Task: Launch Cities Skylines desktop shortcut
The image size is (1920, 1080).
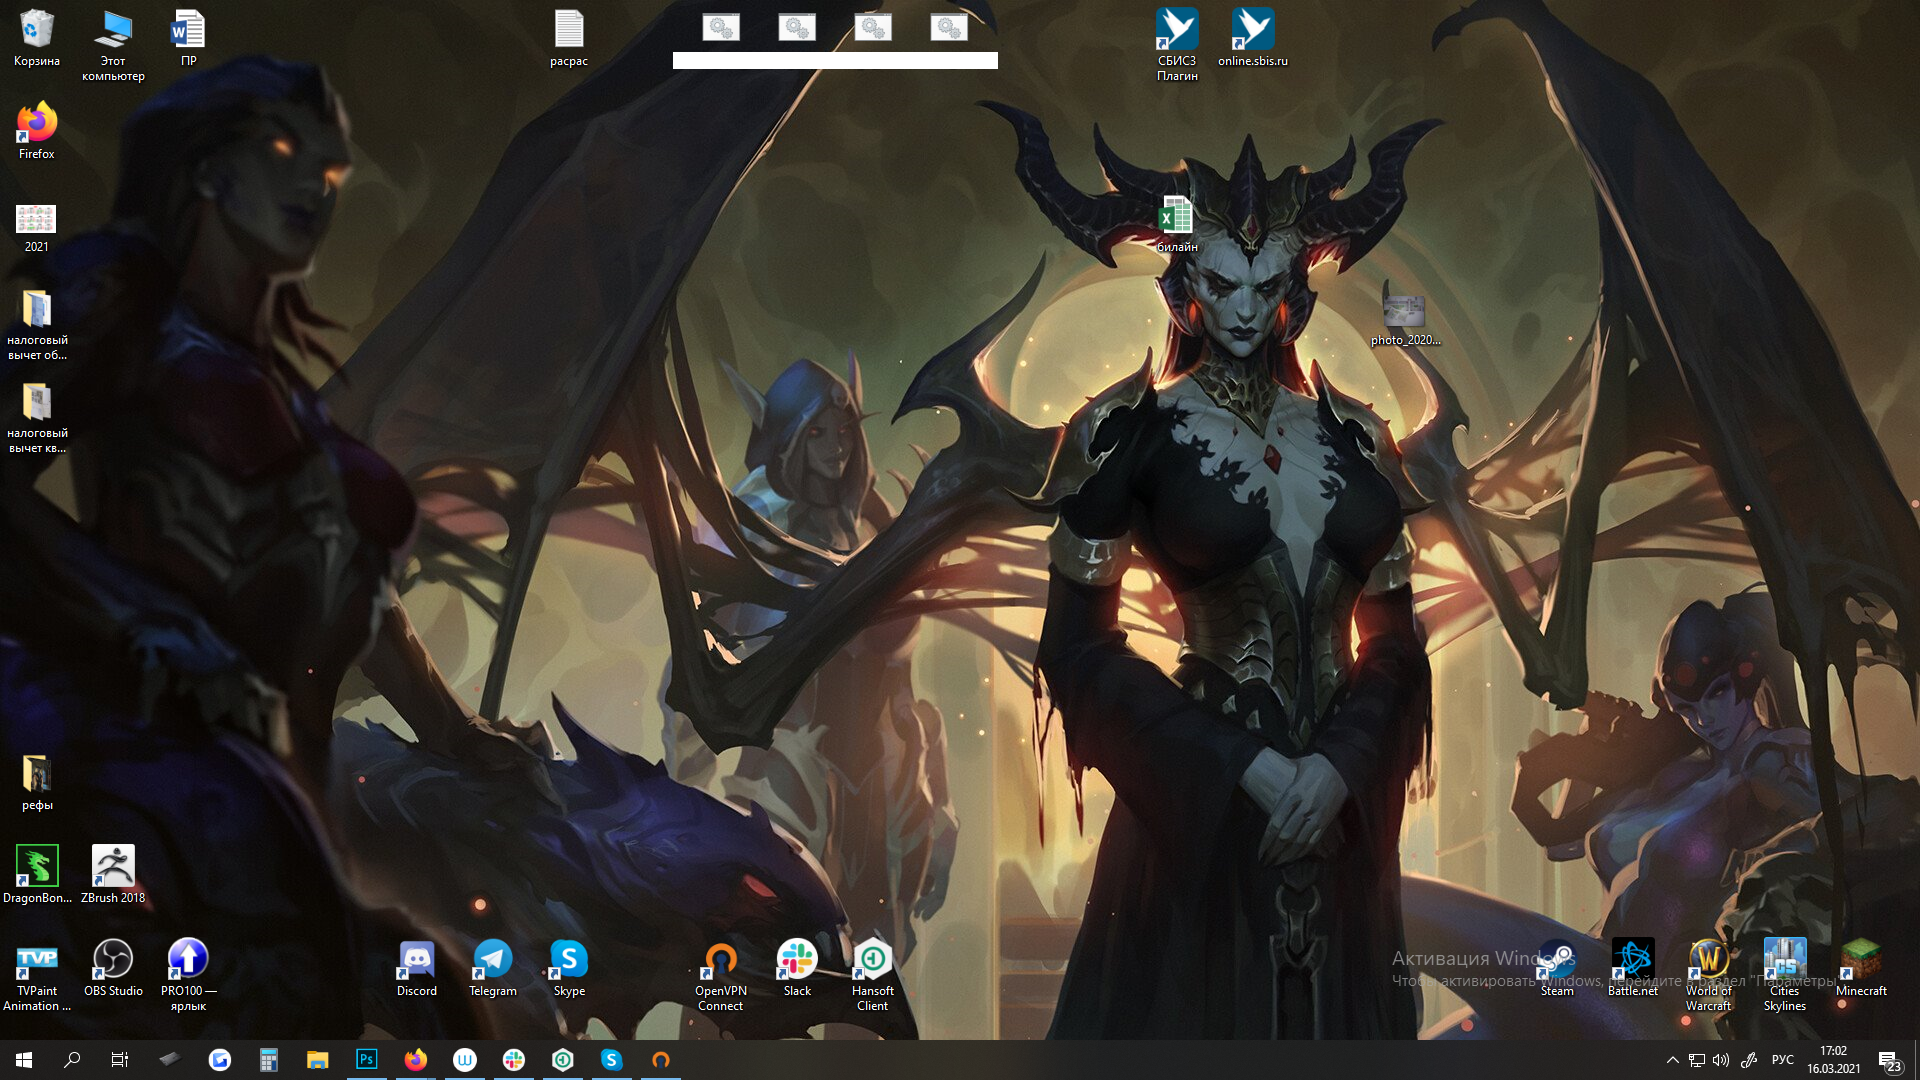Action: tap(1785, 976)
